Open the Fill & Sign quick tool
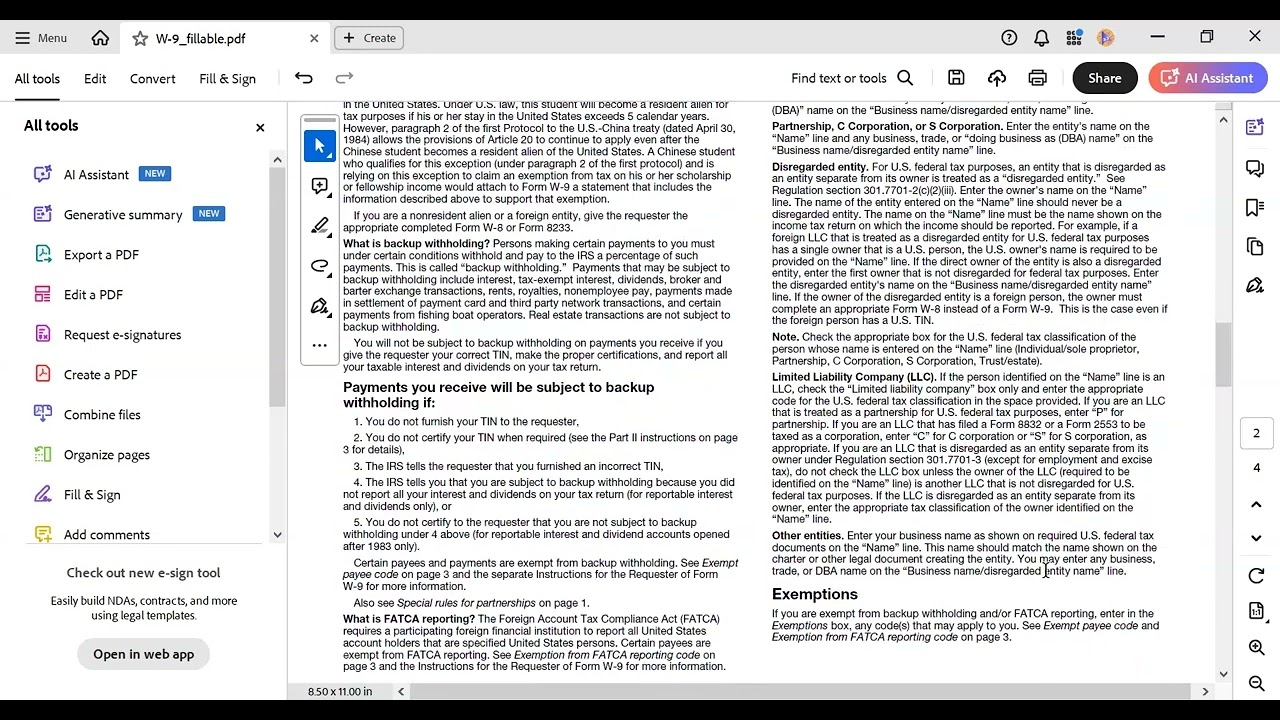The image size is (1280, 720). click(320, 306)
